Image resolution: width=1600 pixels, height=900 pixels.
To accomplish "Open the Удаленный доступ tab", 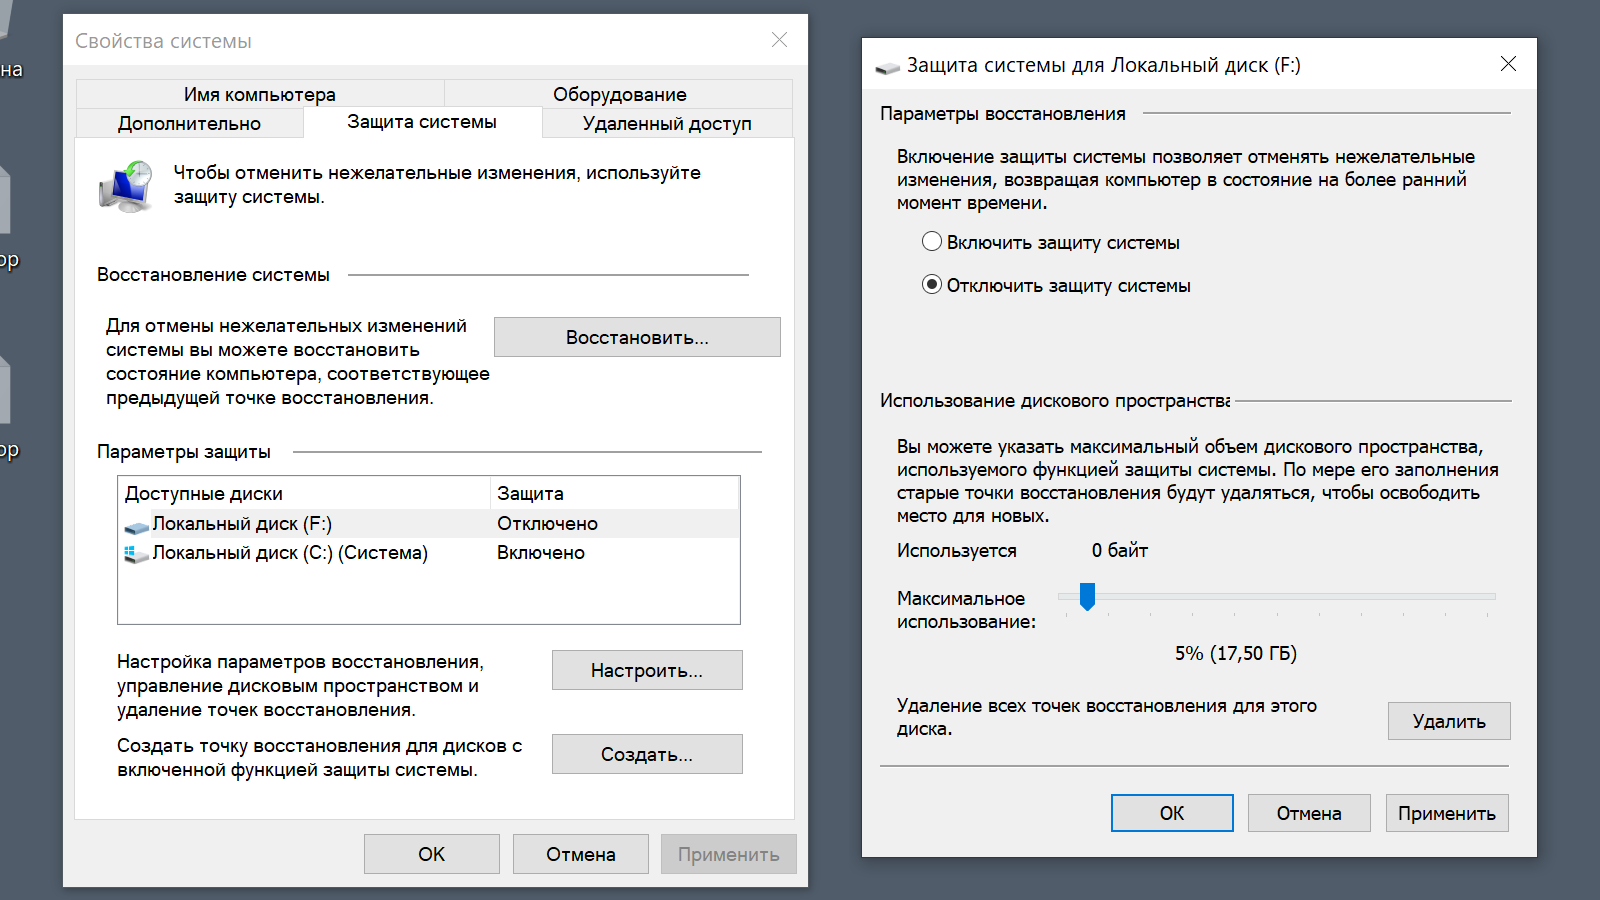I will point(667,123).
